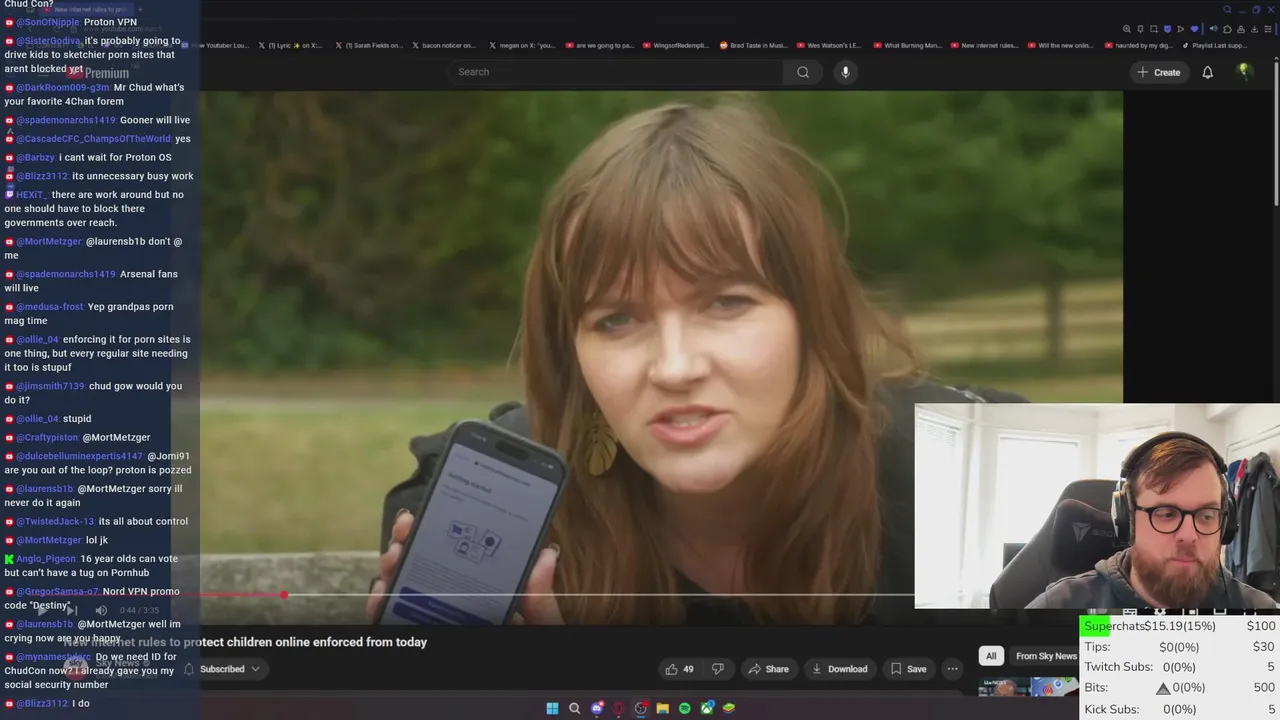Click the Superchats goal row
Screen dimensions: 1280x720
(1180, 626)
